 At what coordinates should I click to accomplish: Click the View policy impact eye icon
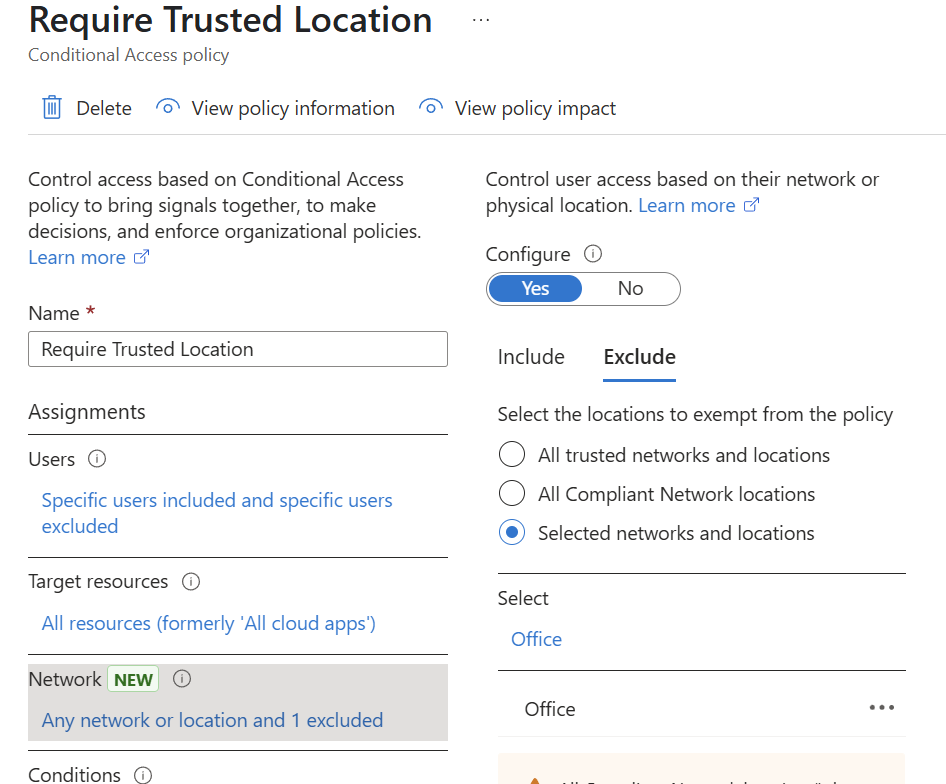coord(431,108)
